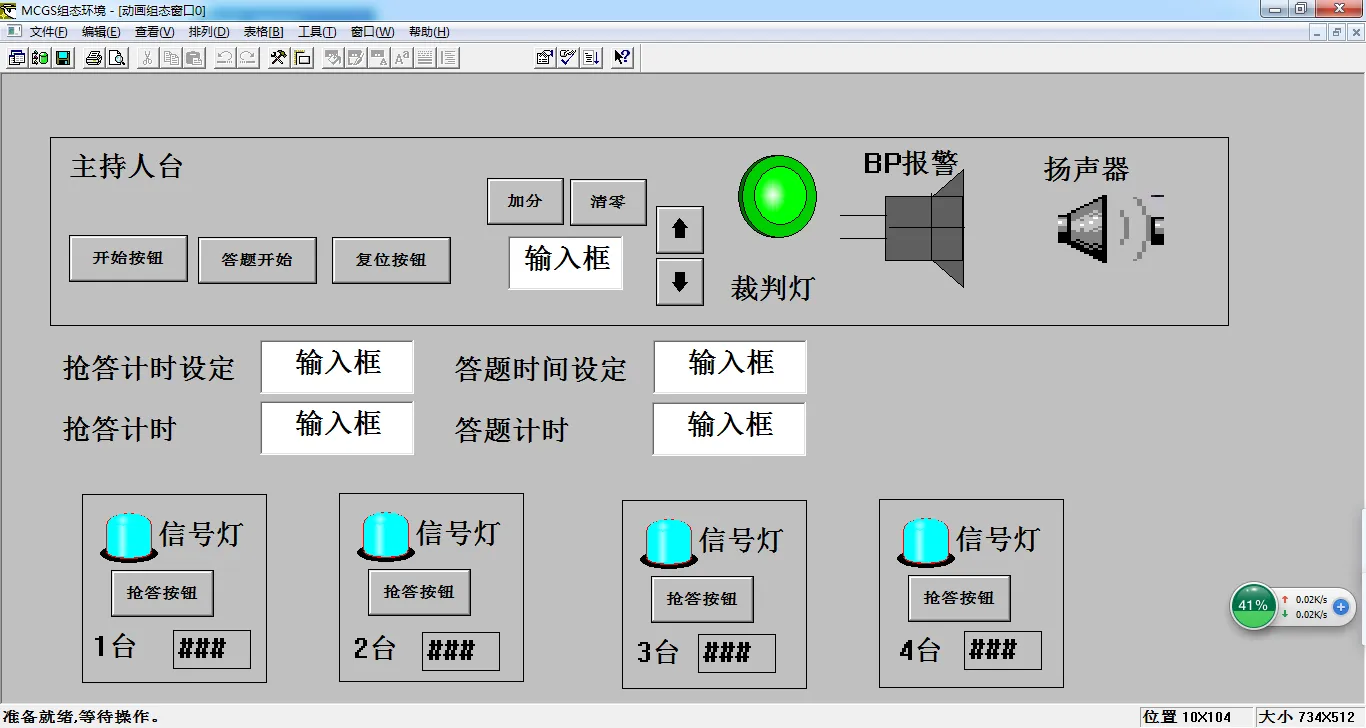The height and width of the screenshot is (728, 1366).
Task: Open print preview from the toolbar
Action: pos(117,57)
